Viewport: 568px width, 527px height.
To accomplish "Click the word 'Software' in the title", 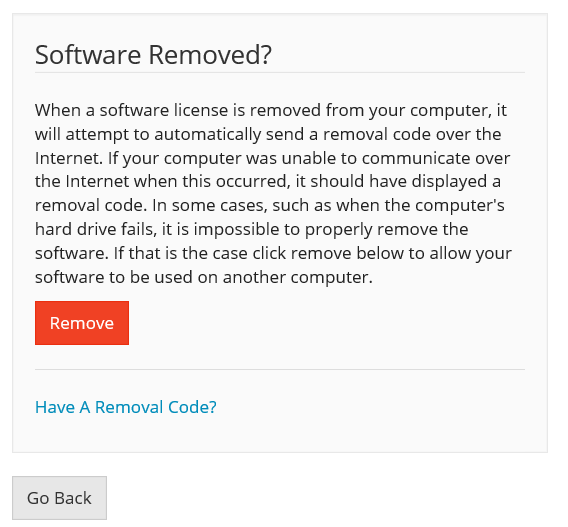I will [88, 55].
